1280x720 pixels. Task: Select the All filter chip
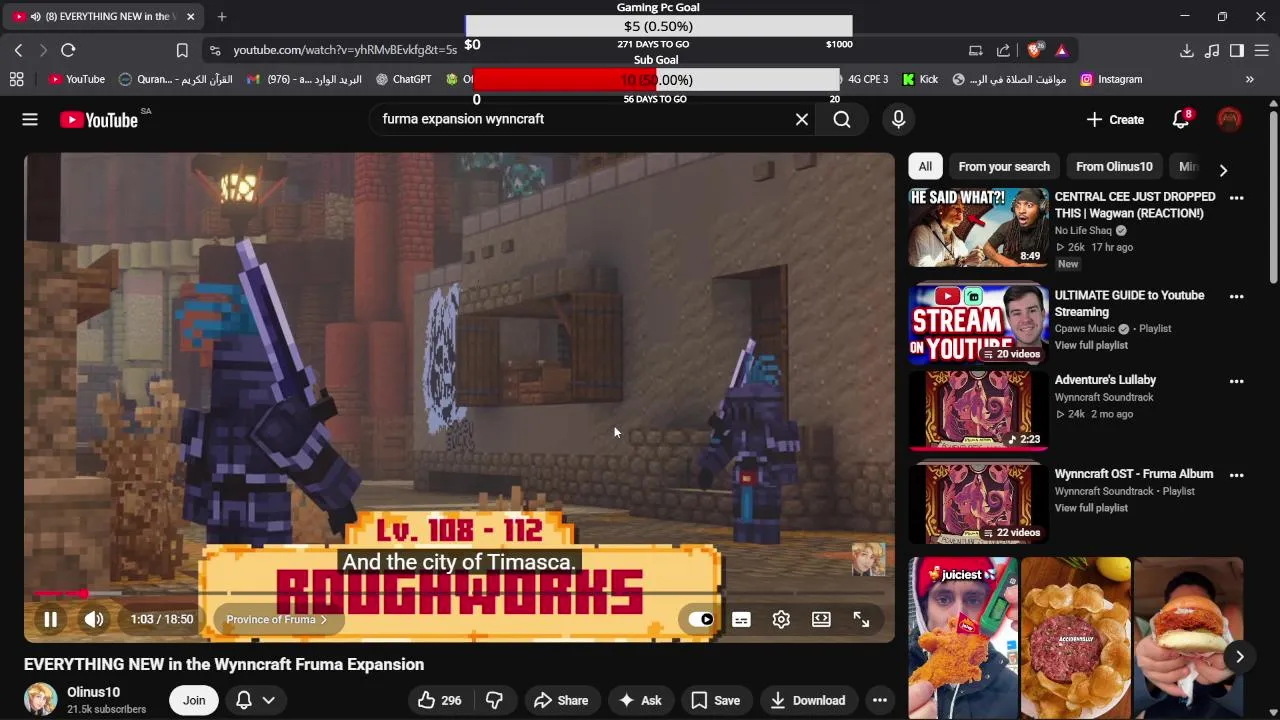(925, 167)
